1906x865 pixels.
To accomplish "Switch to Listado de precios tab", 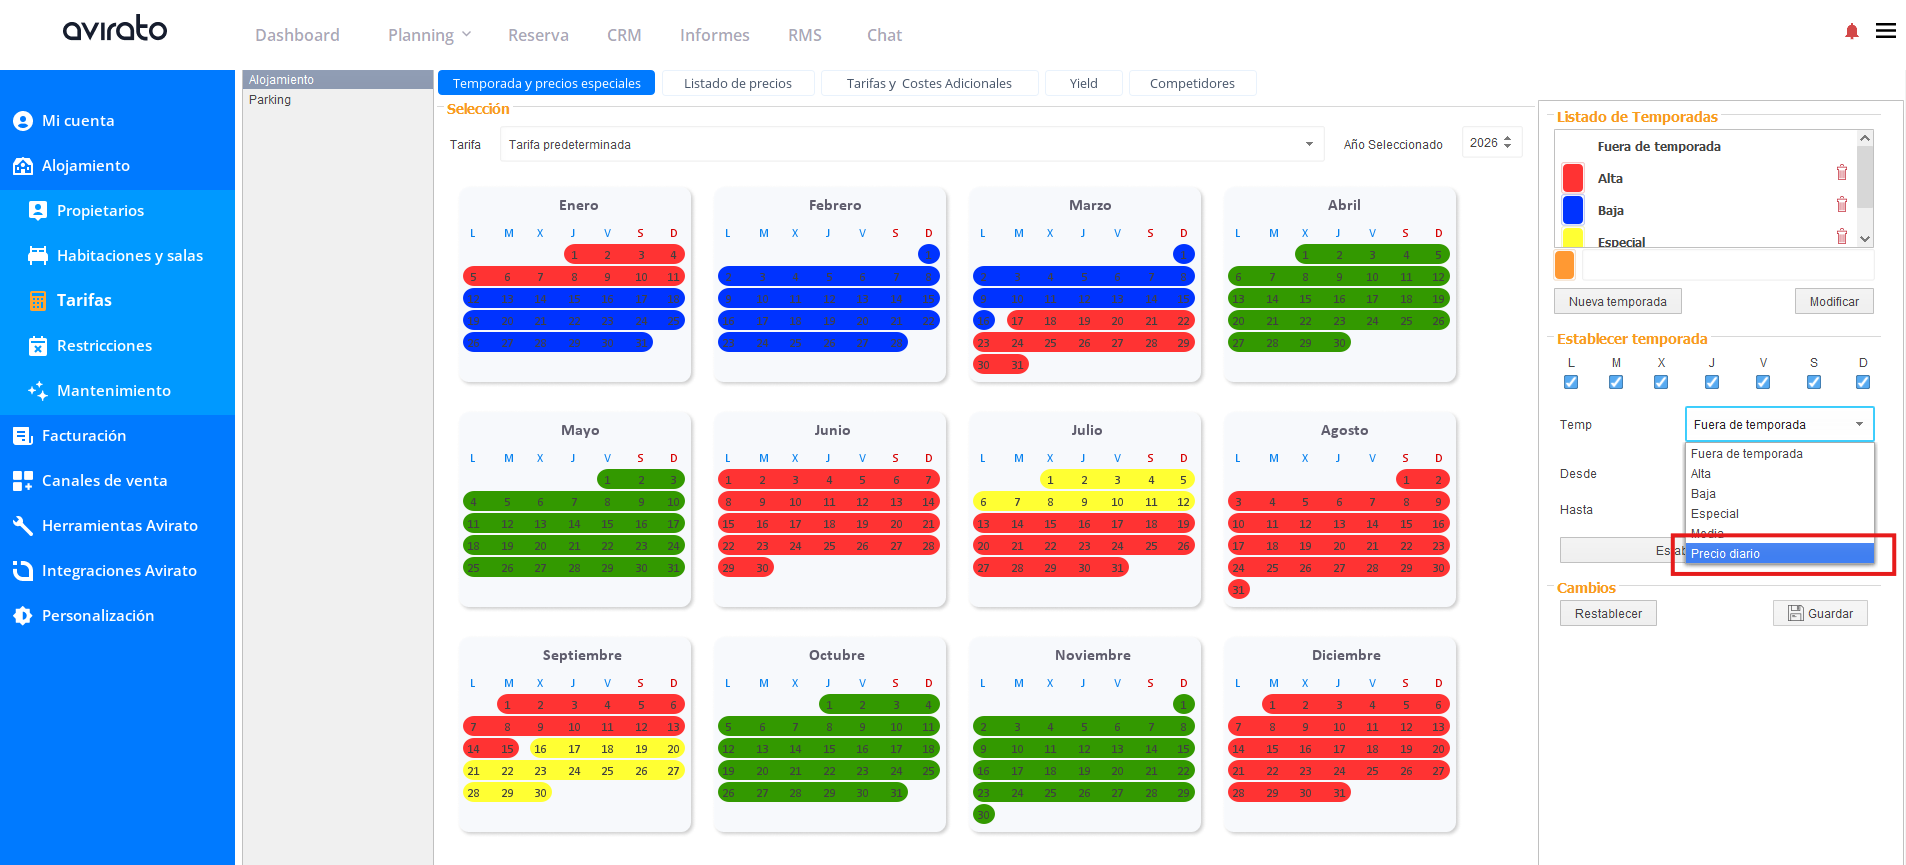I will pyautogui.click(x=738, y=83).
